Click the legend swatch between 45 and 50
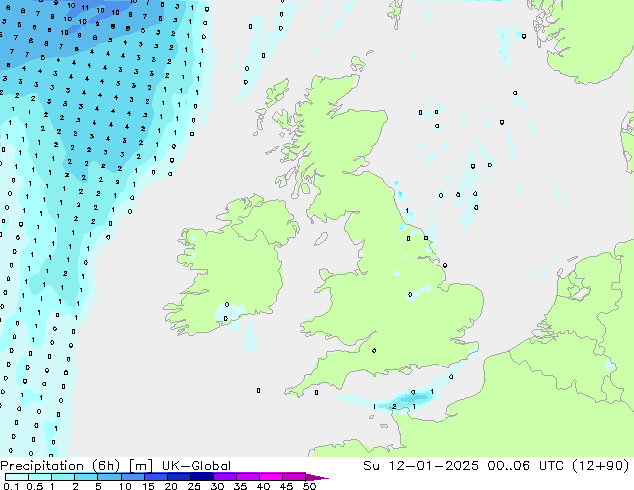The image size is (634, 490). (x=294, y=477)
